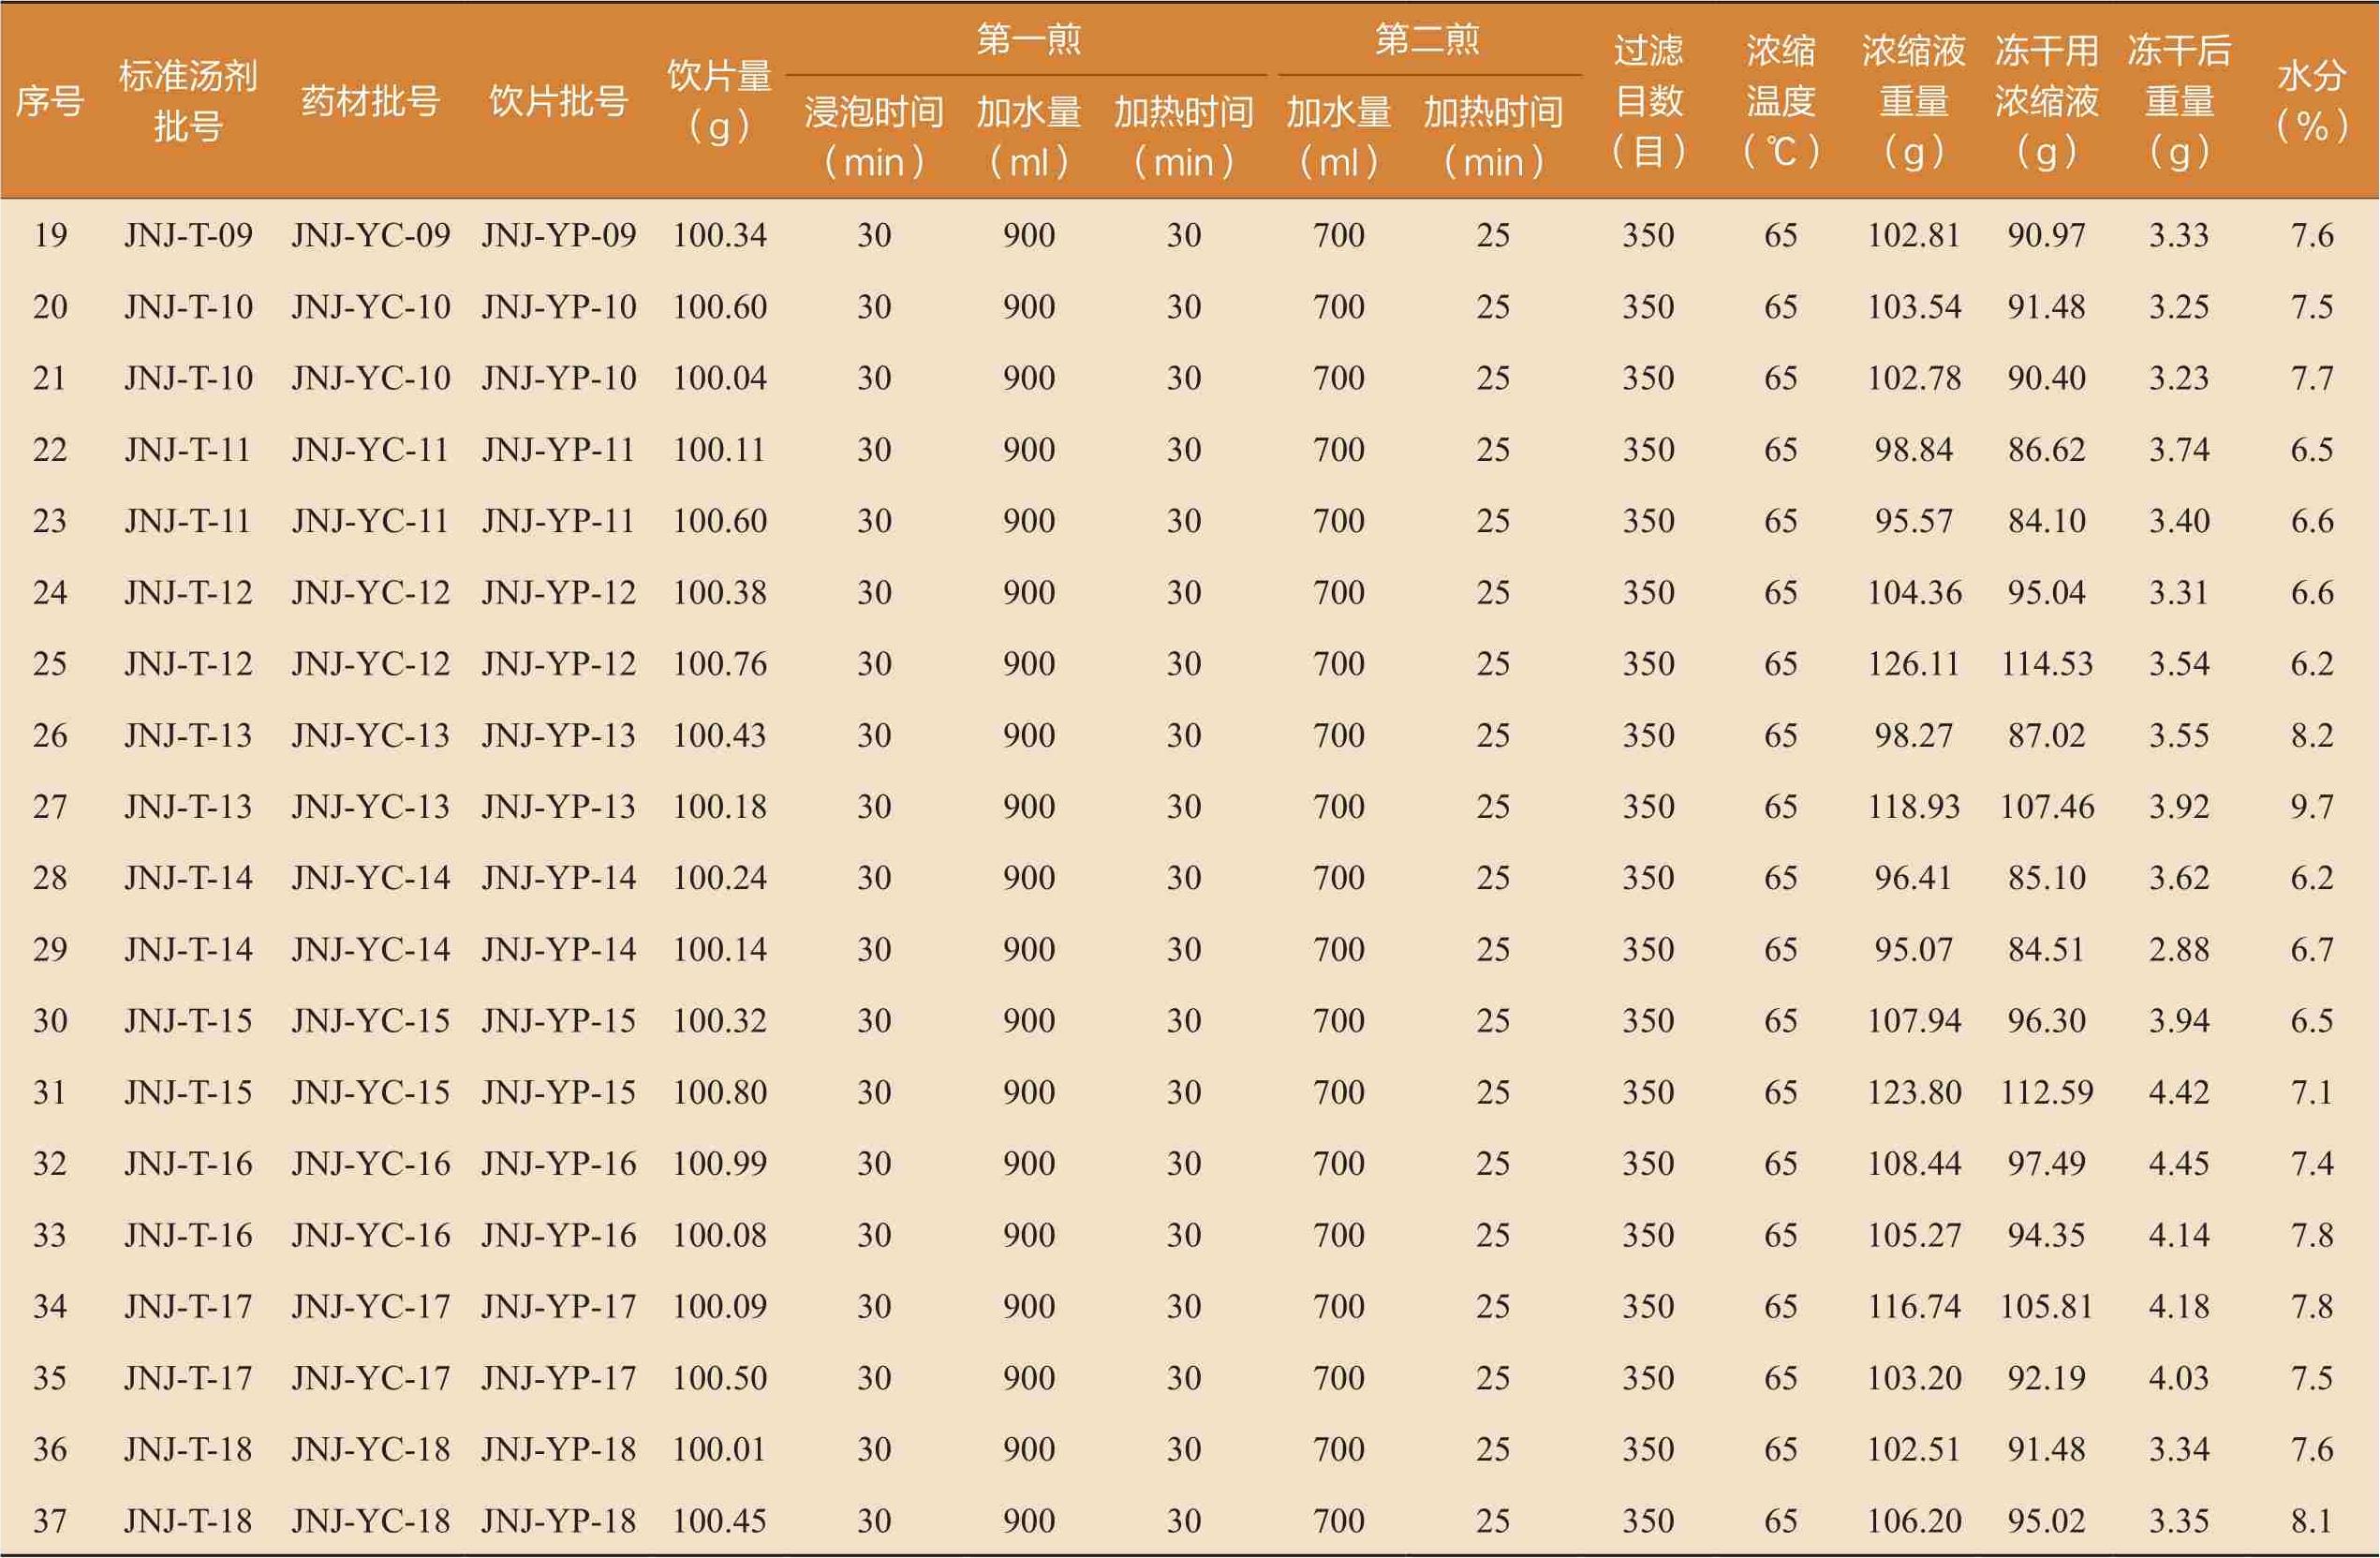Select value 102.81 in row 19

point(1913,235)
